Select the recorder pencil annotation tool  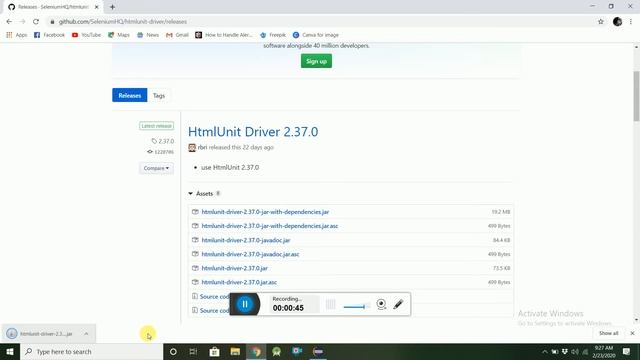[x=398, y=304]
